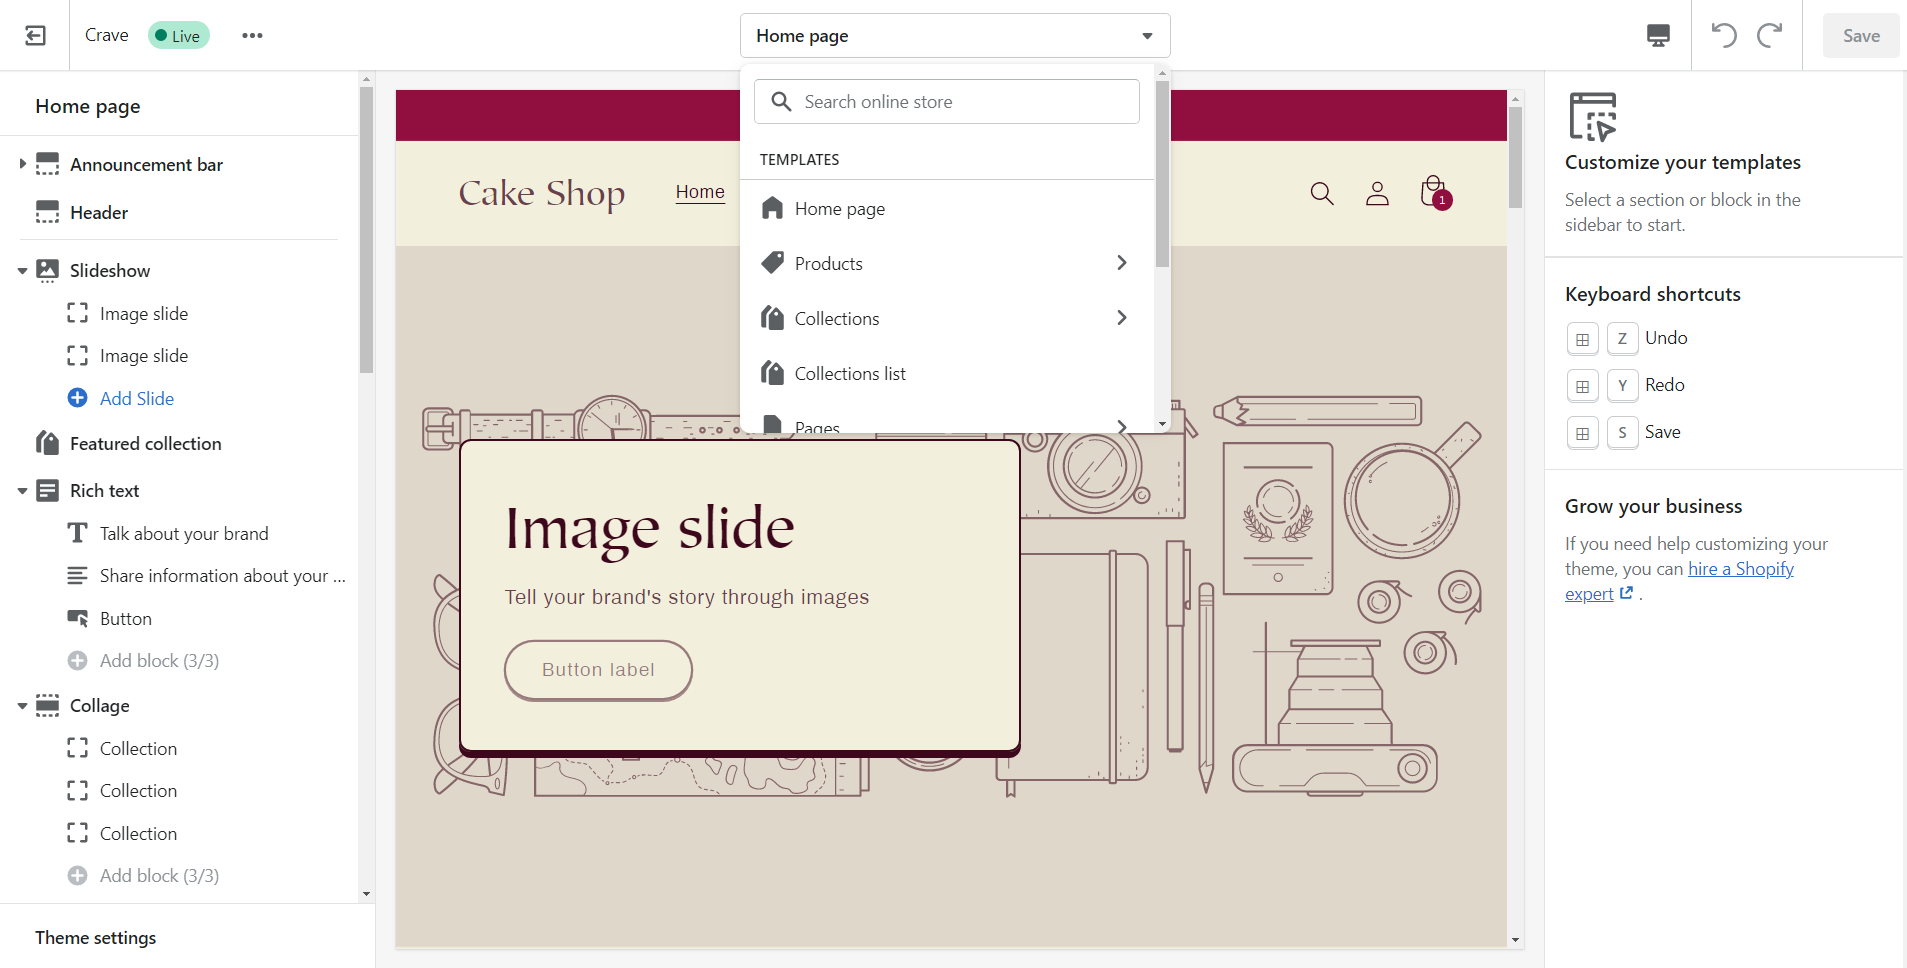Click the Button block cursor icon
The width and height of the screenshot is (1907, 968).
pyautogui.click(x=77, y=618)
